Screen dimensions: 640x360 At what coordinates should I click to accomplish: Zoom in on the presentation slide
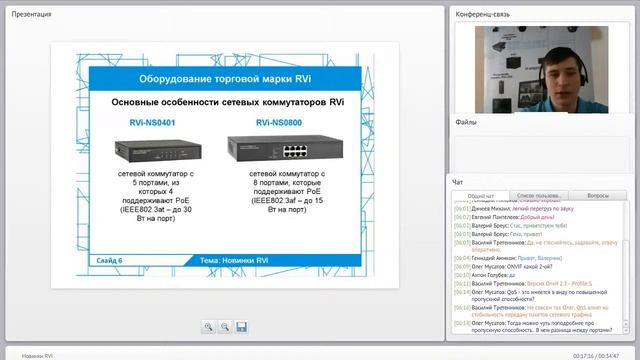pos(208,327)
